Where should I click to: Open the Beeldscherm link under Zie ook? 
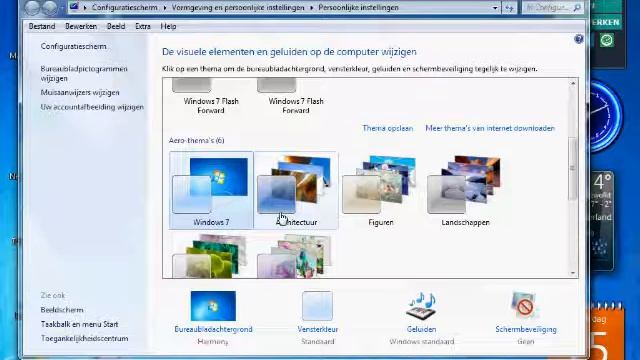pyautogui.click(x=62, y=310)
